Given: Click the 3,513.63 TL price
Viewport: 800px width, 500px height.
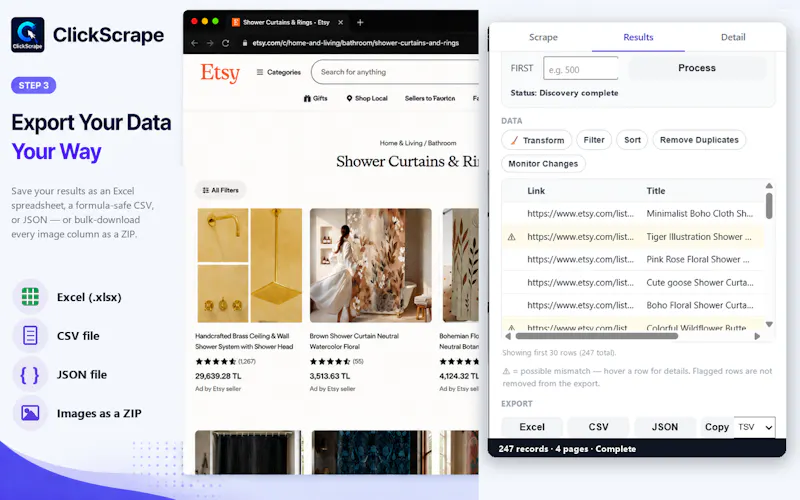Looking at the screenshot, I should tap(330, 376).
